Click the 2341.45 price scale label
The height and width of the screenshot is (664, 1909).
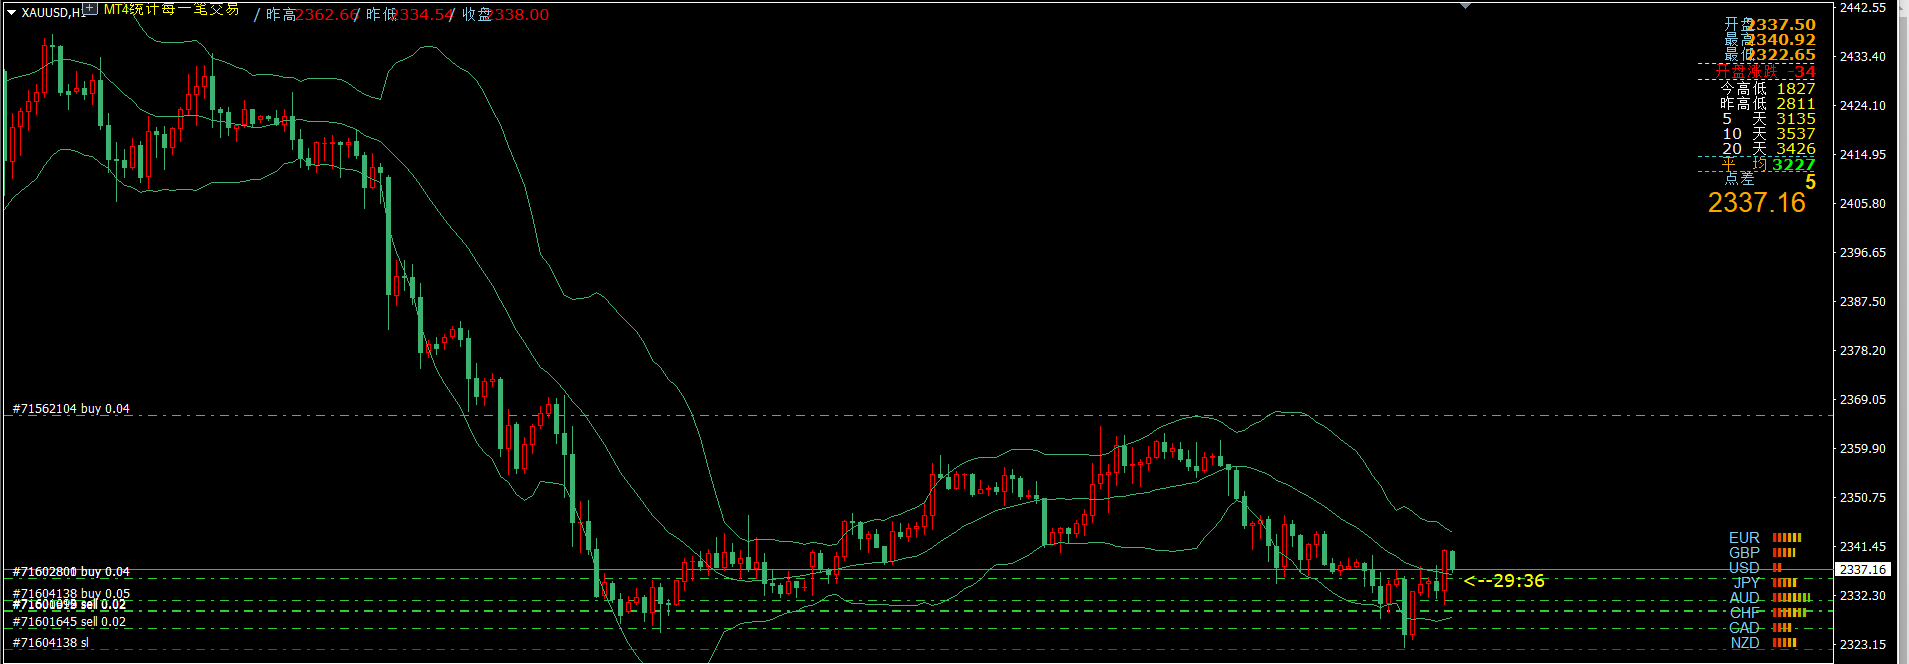tap(1862, 547)
